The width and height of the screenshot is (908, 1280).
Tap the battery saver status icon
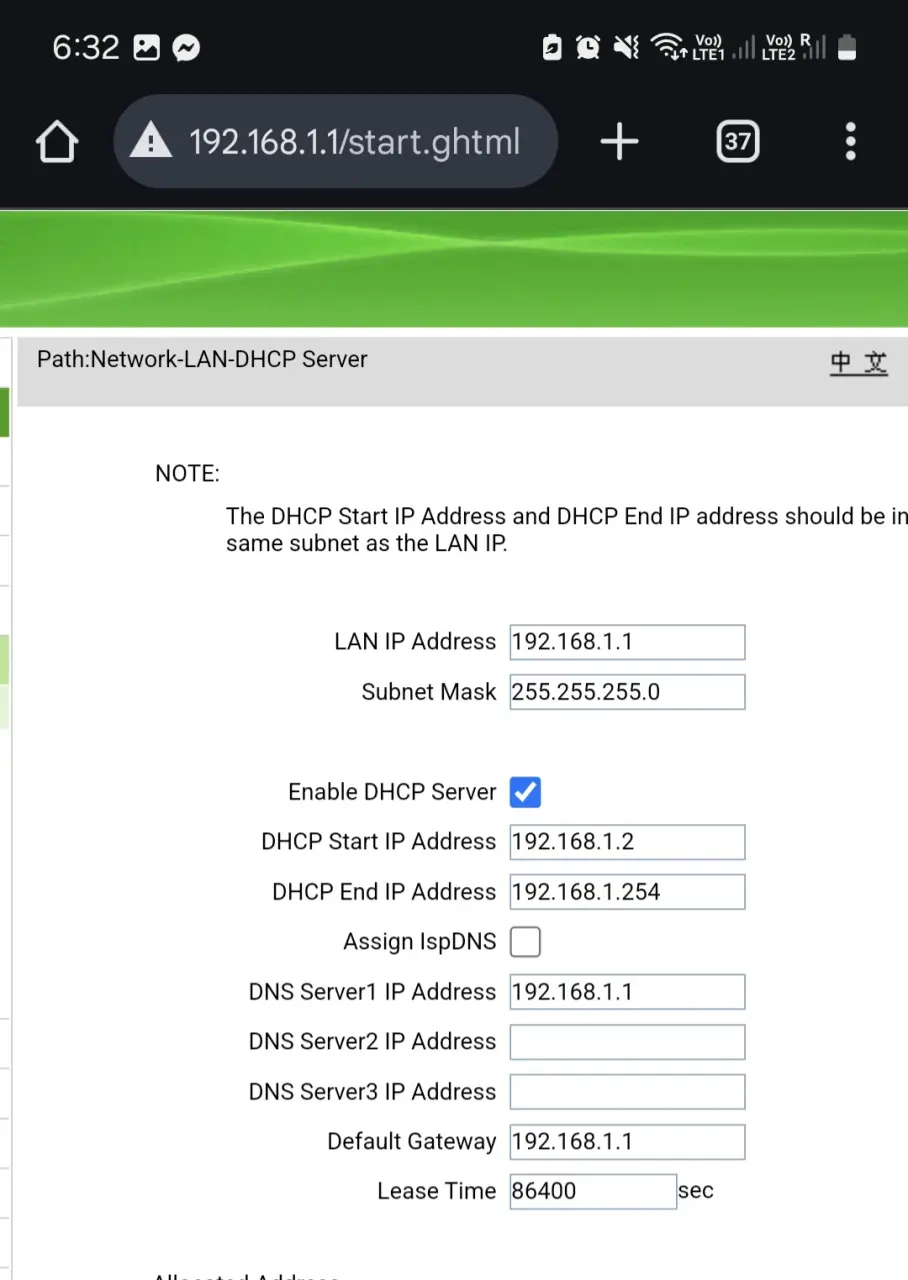tap(552, 47)
